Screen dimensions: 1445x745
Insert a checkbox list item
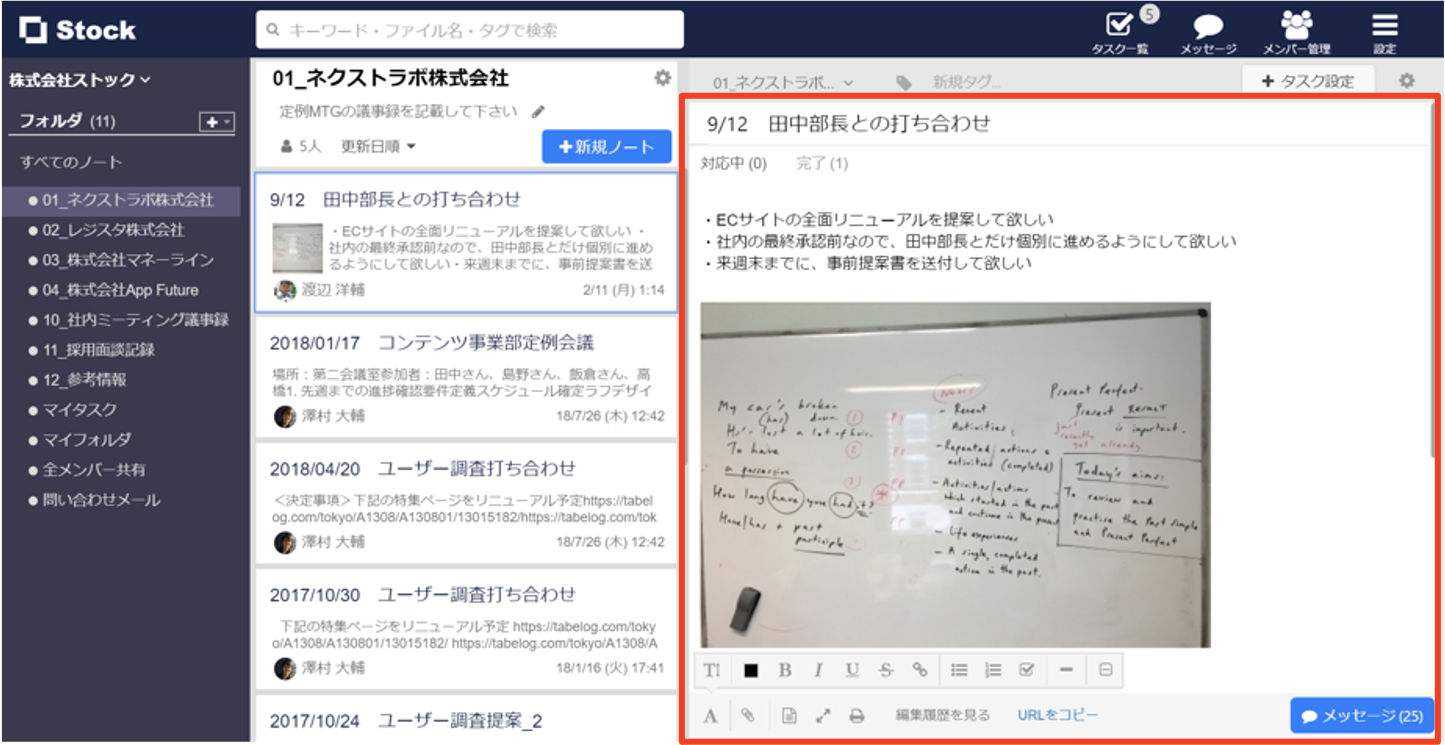point(1026,670)
